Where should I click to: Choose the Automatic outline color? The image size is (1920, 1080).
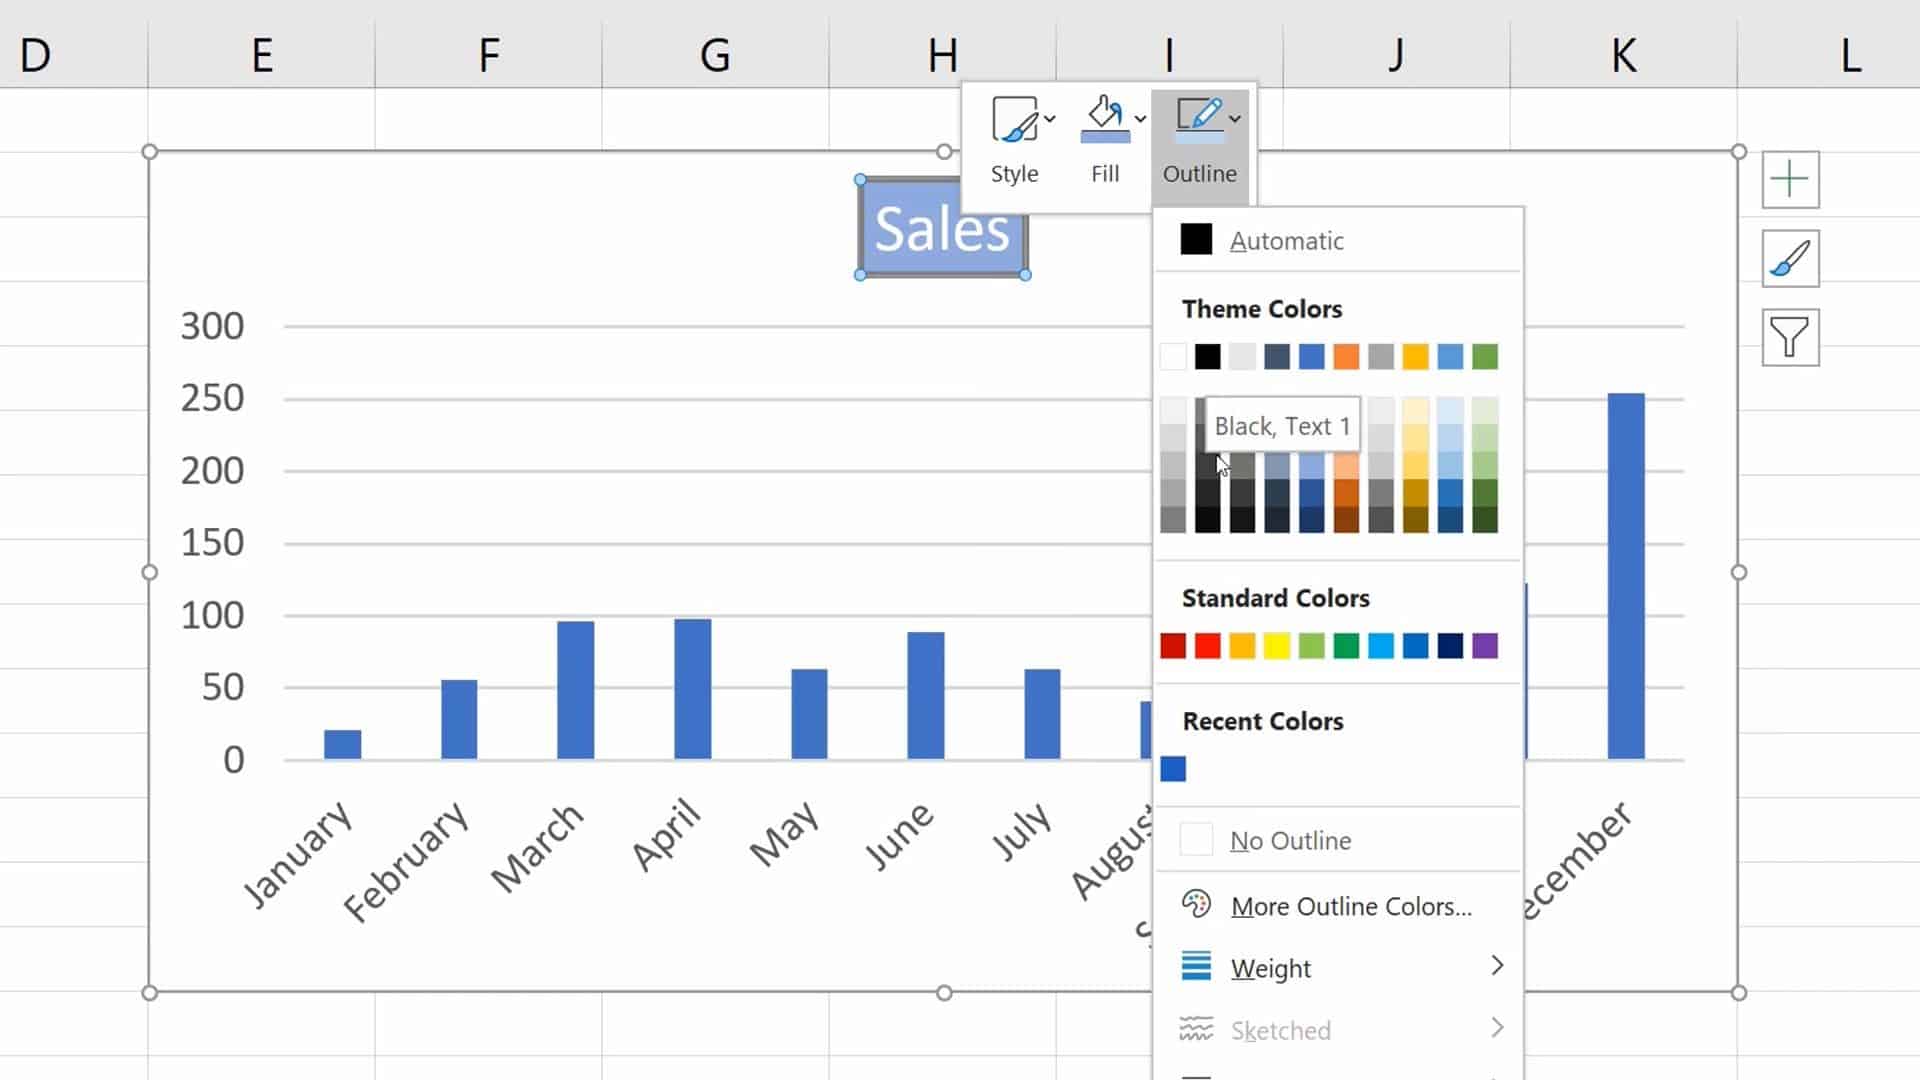(x=1338, y=240)
